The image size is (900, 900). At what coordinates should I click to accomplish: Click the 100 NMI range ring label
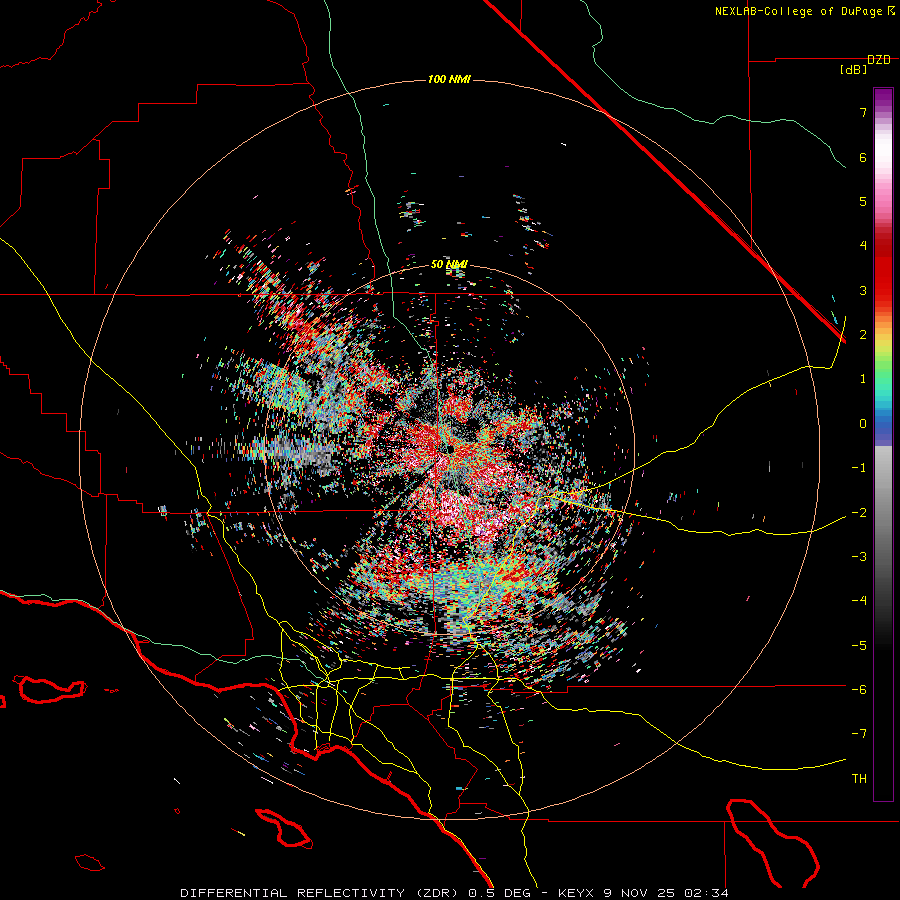point(449,79)
